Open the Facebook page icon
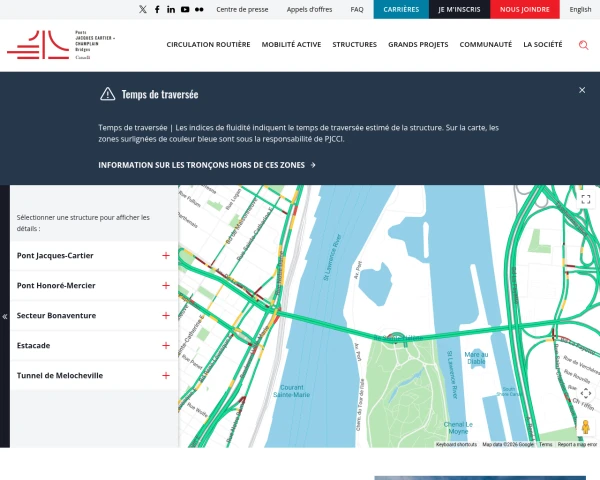Image resolution: width=600 pixels, height=480 pixels. (x=157, y=10)
